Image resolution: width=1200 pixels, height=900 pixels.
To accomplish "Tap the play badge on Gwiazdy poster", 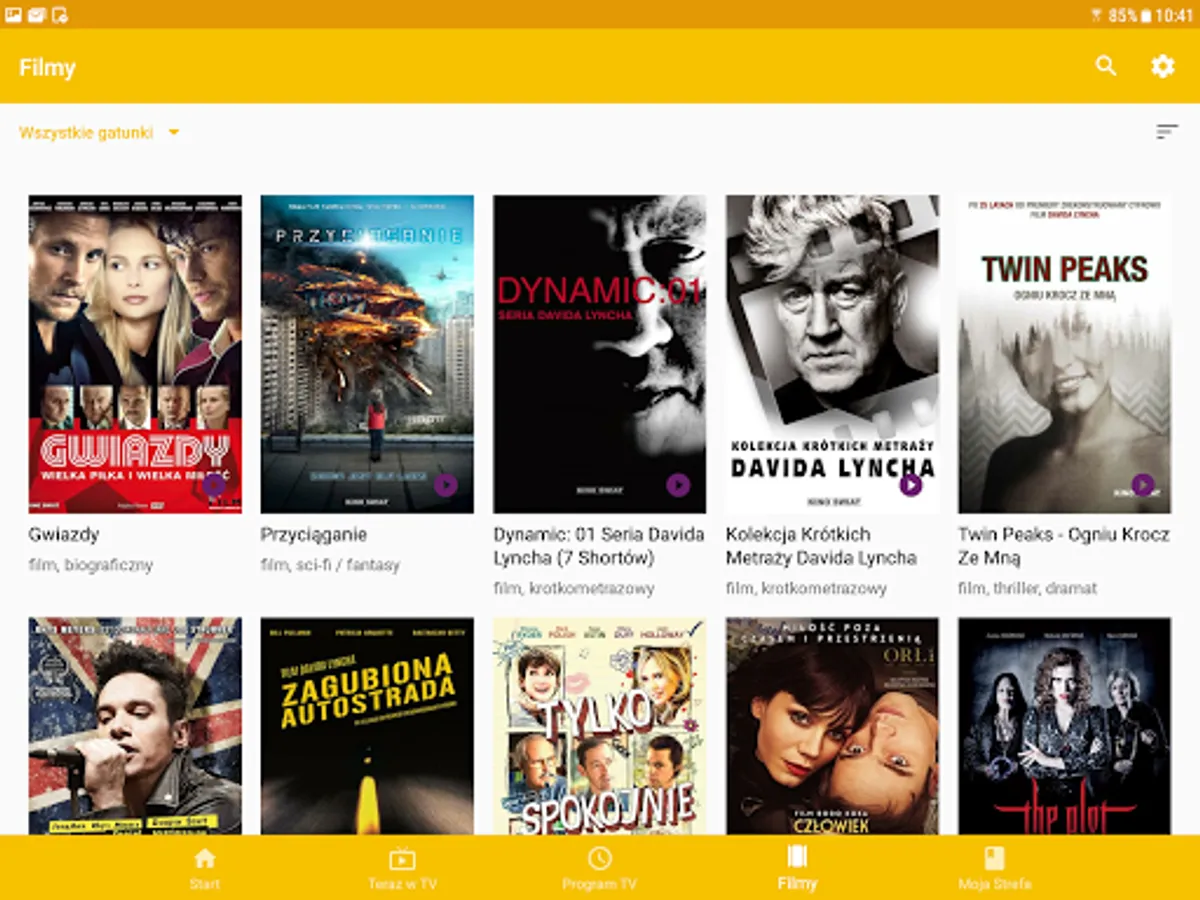I will pos(214,485).
